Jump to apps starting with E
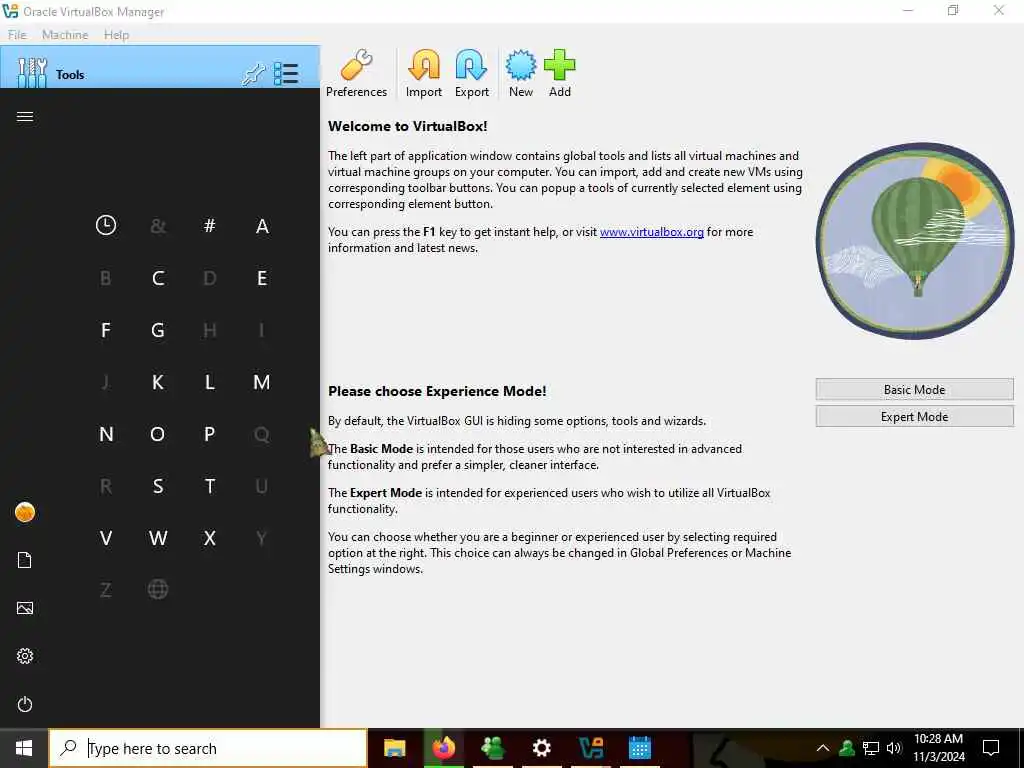The height and width of the screenshot is (768, 1024). (x=262, y=278)
